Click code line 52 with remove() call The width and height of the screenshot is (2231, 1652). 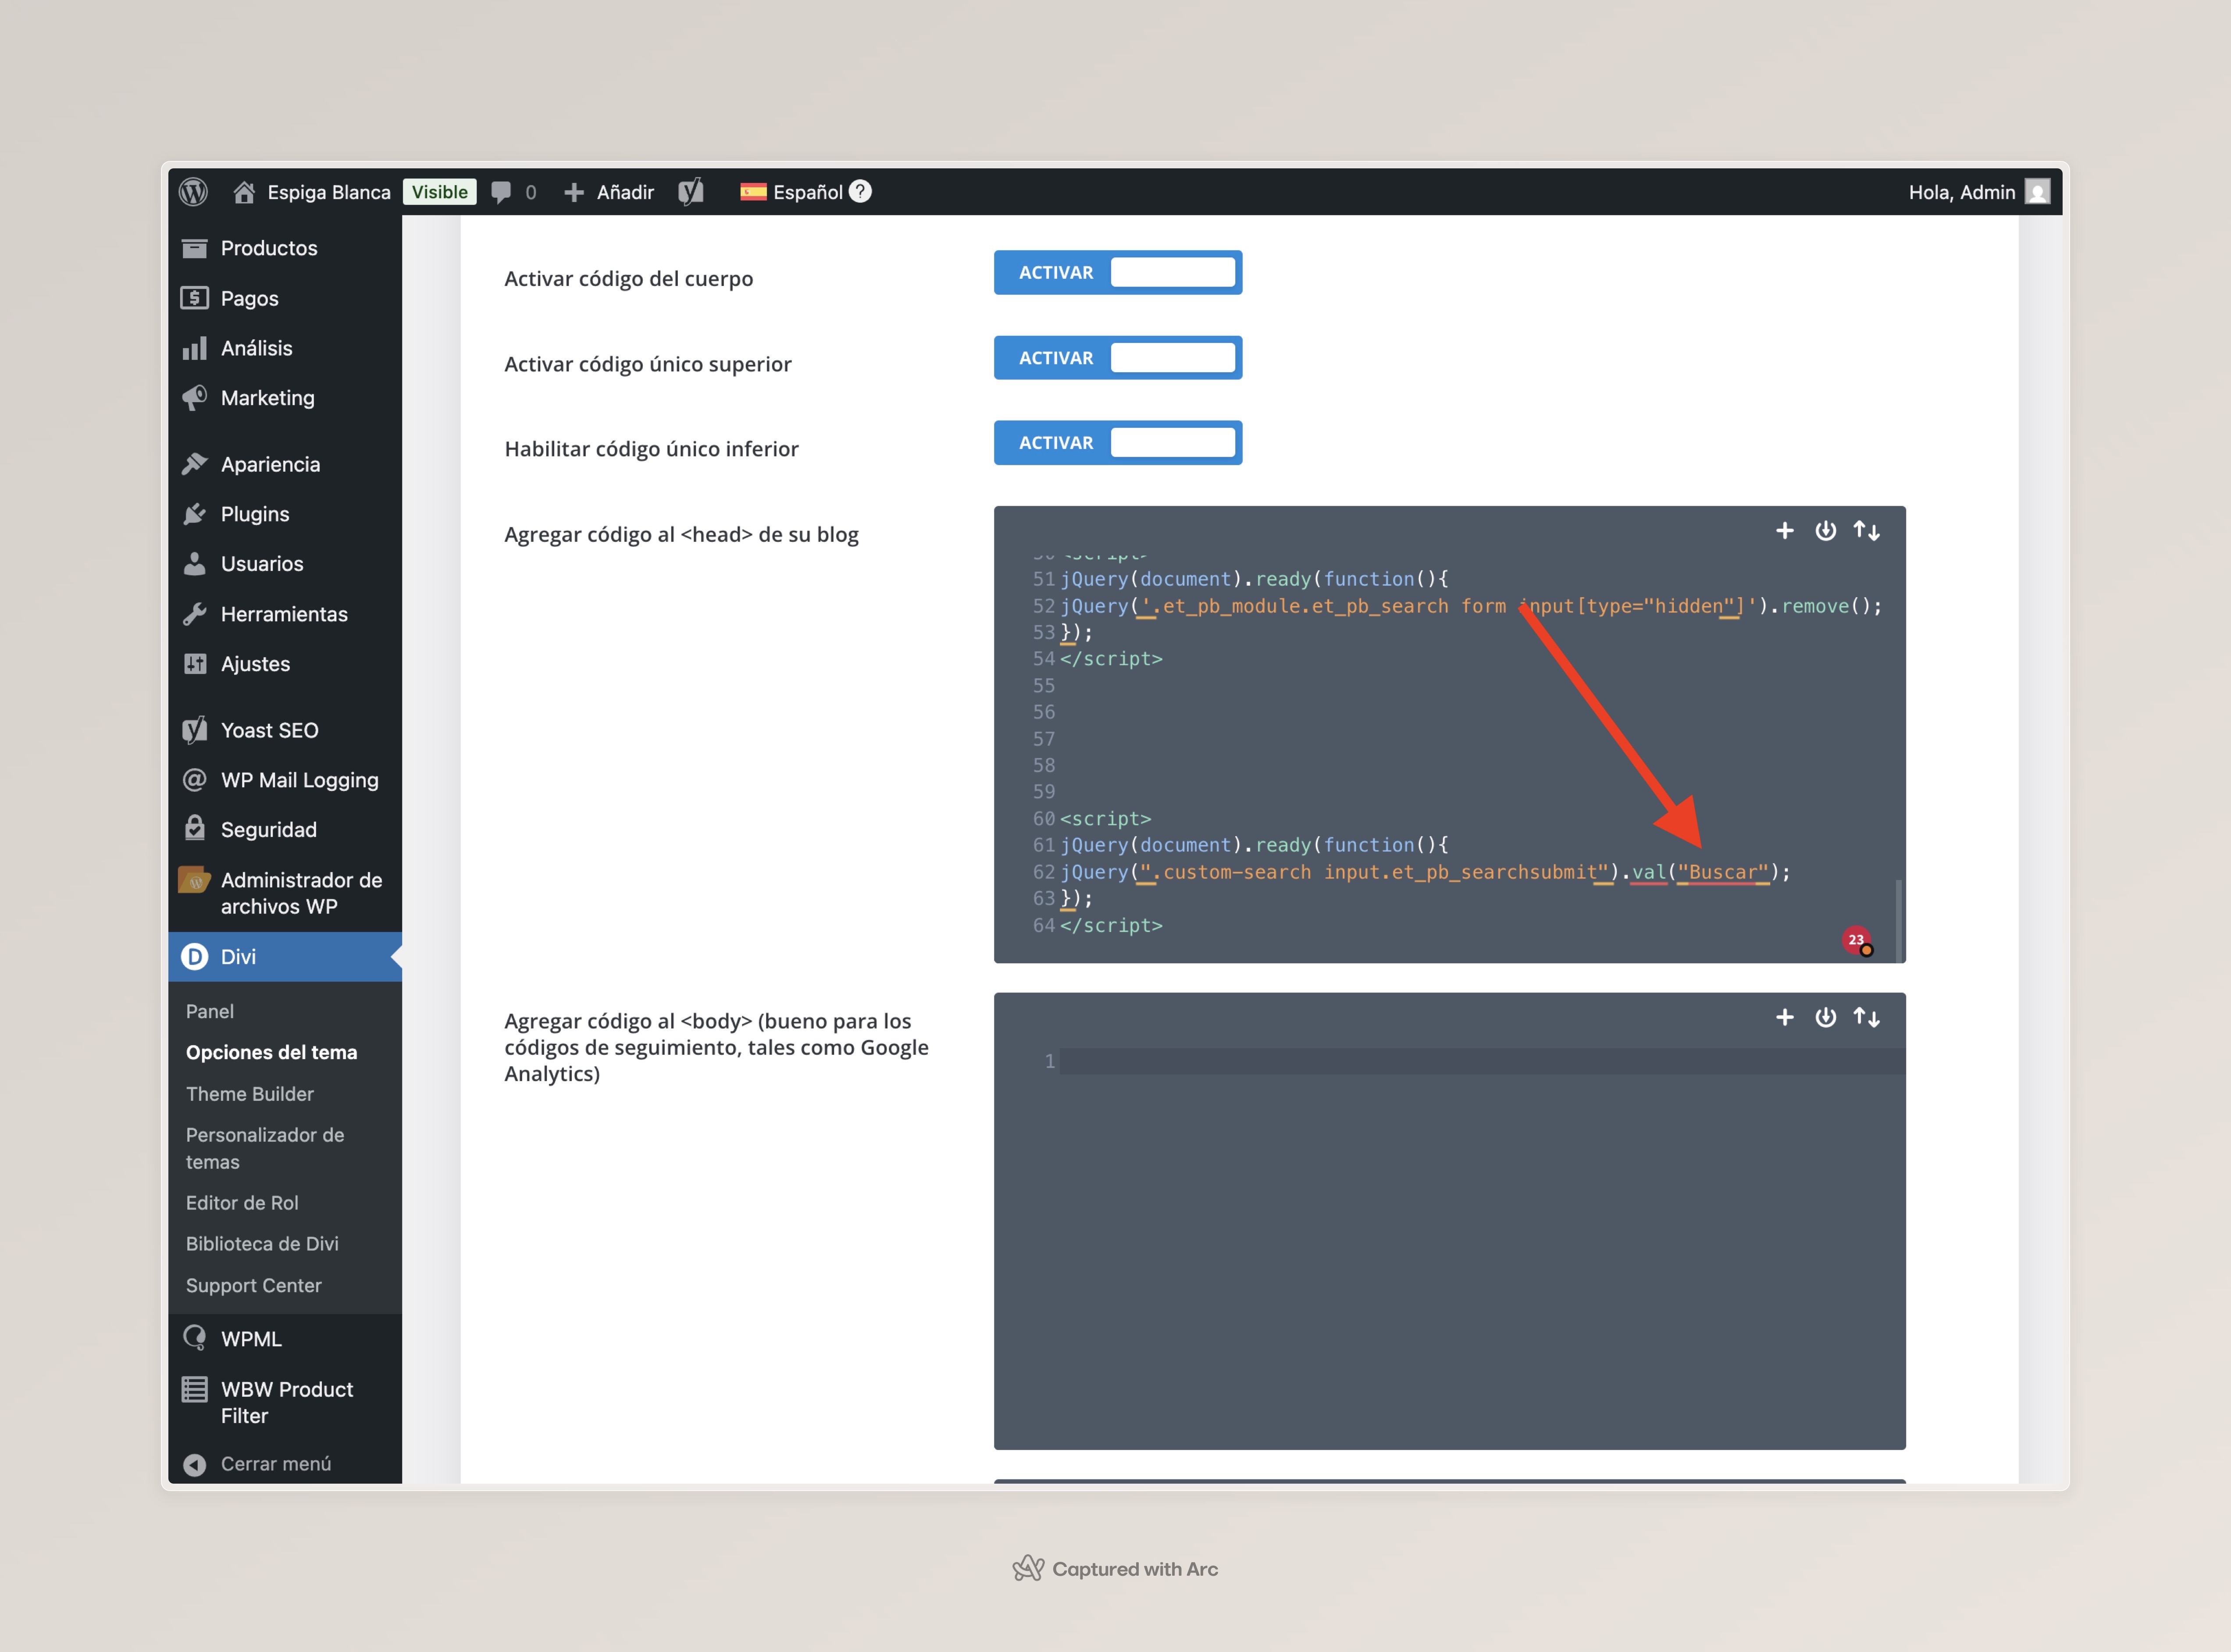click(1471, 606)
